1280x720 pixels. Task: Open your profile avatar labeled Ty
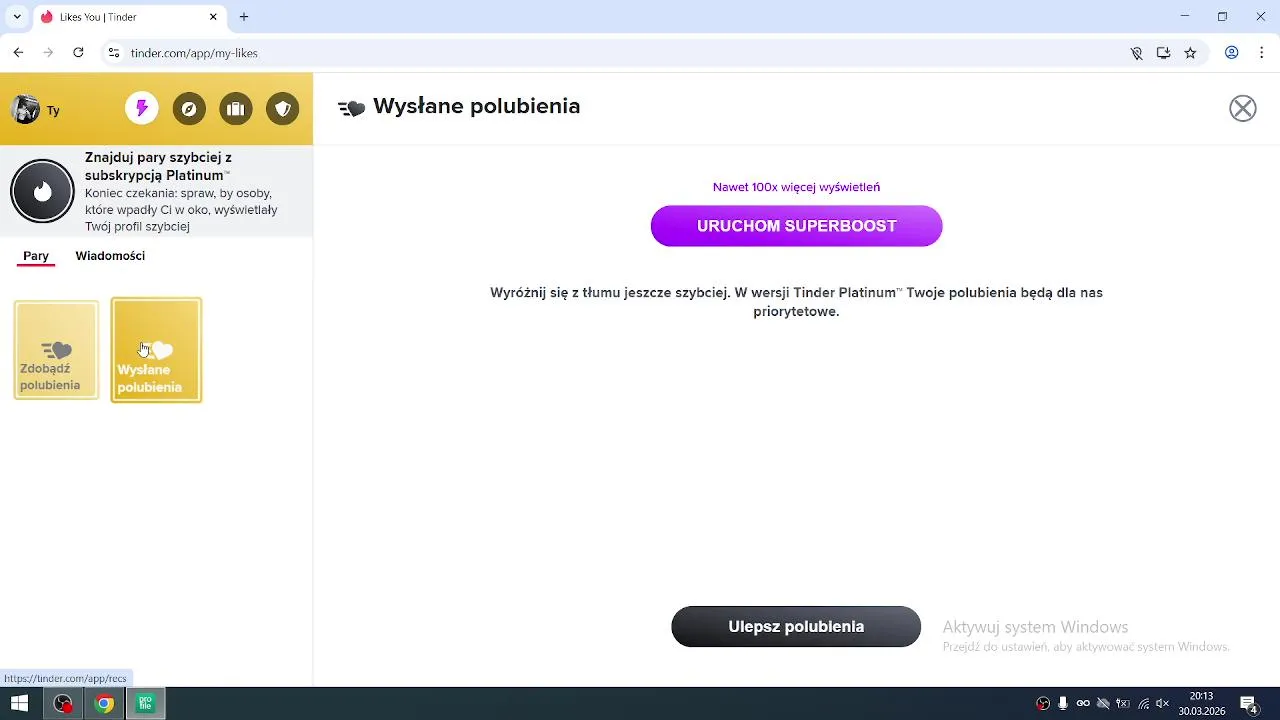[x=26, y=109]
